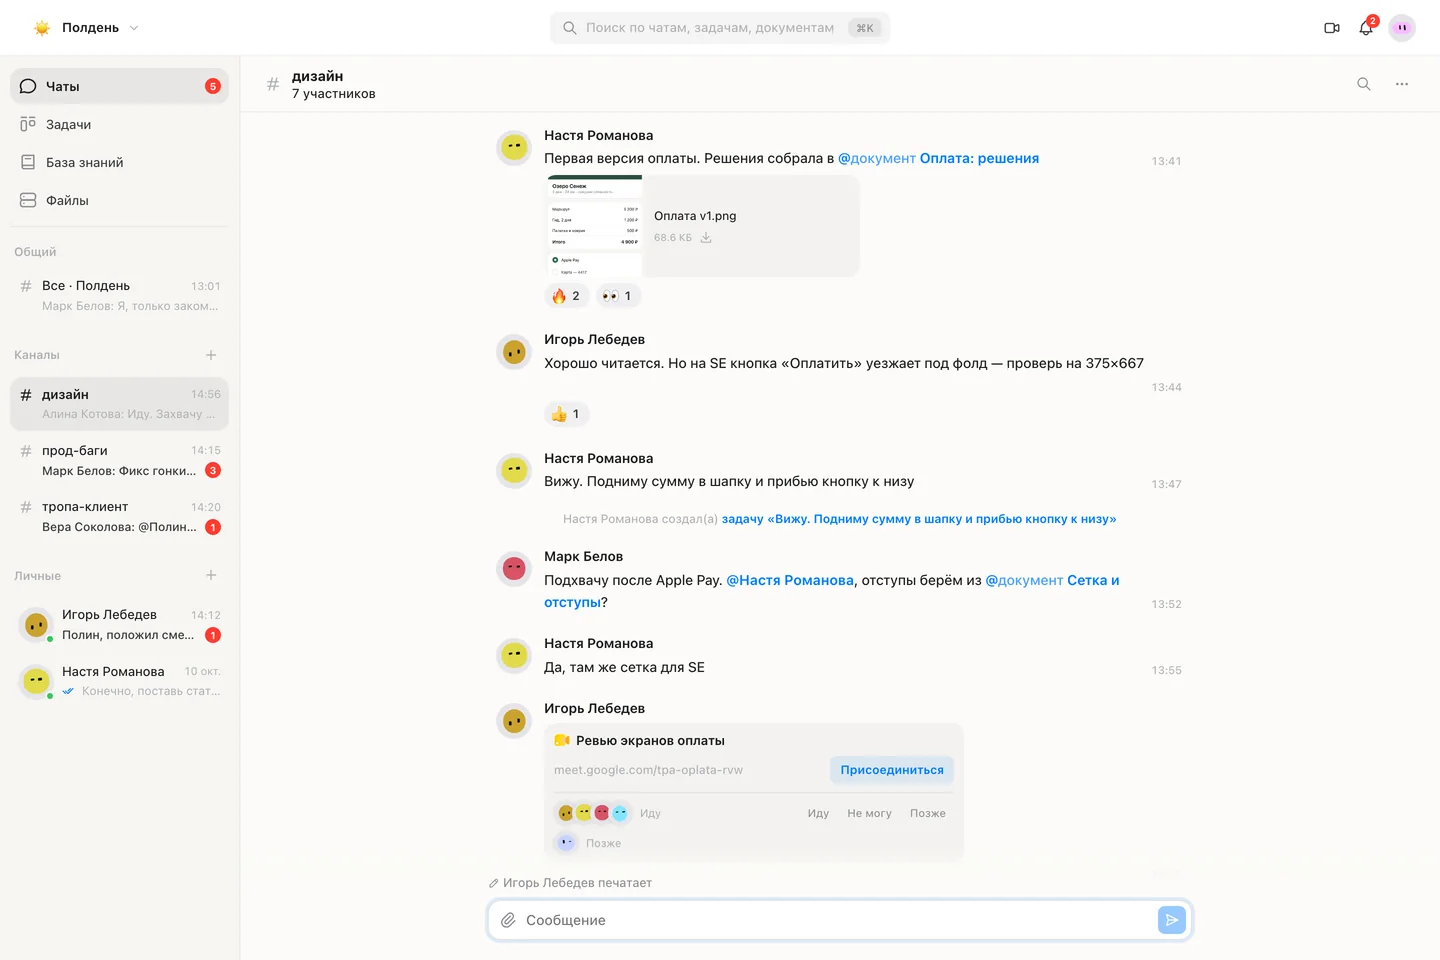Open the Все · Полдень chat
This screenshot has width=1440, height=960.
[x=119, y=296]
